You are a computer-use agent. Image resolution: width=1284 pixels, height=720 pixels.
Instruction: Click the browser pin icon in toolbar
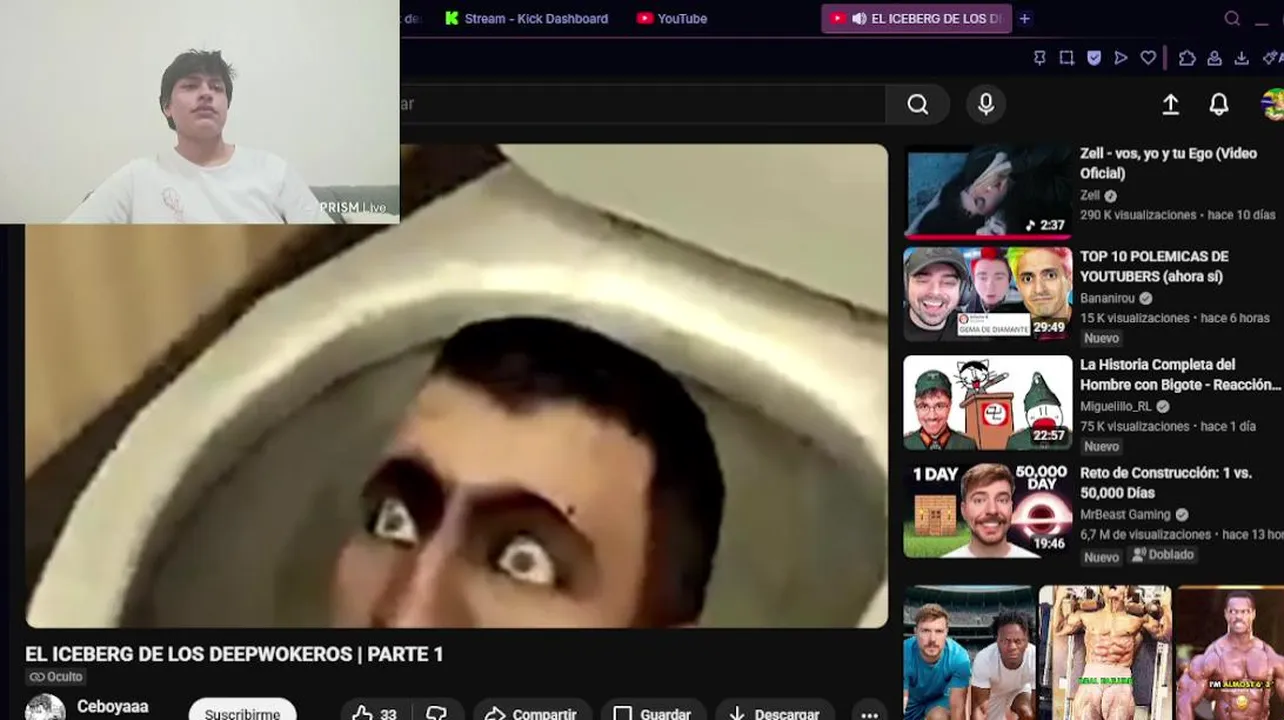[1039, 58]
